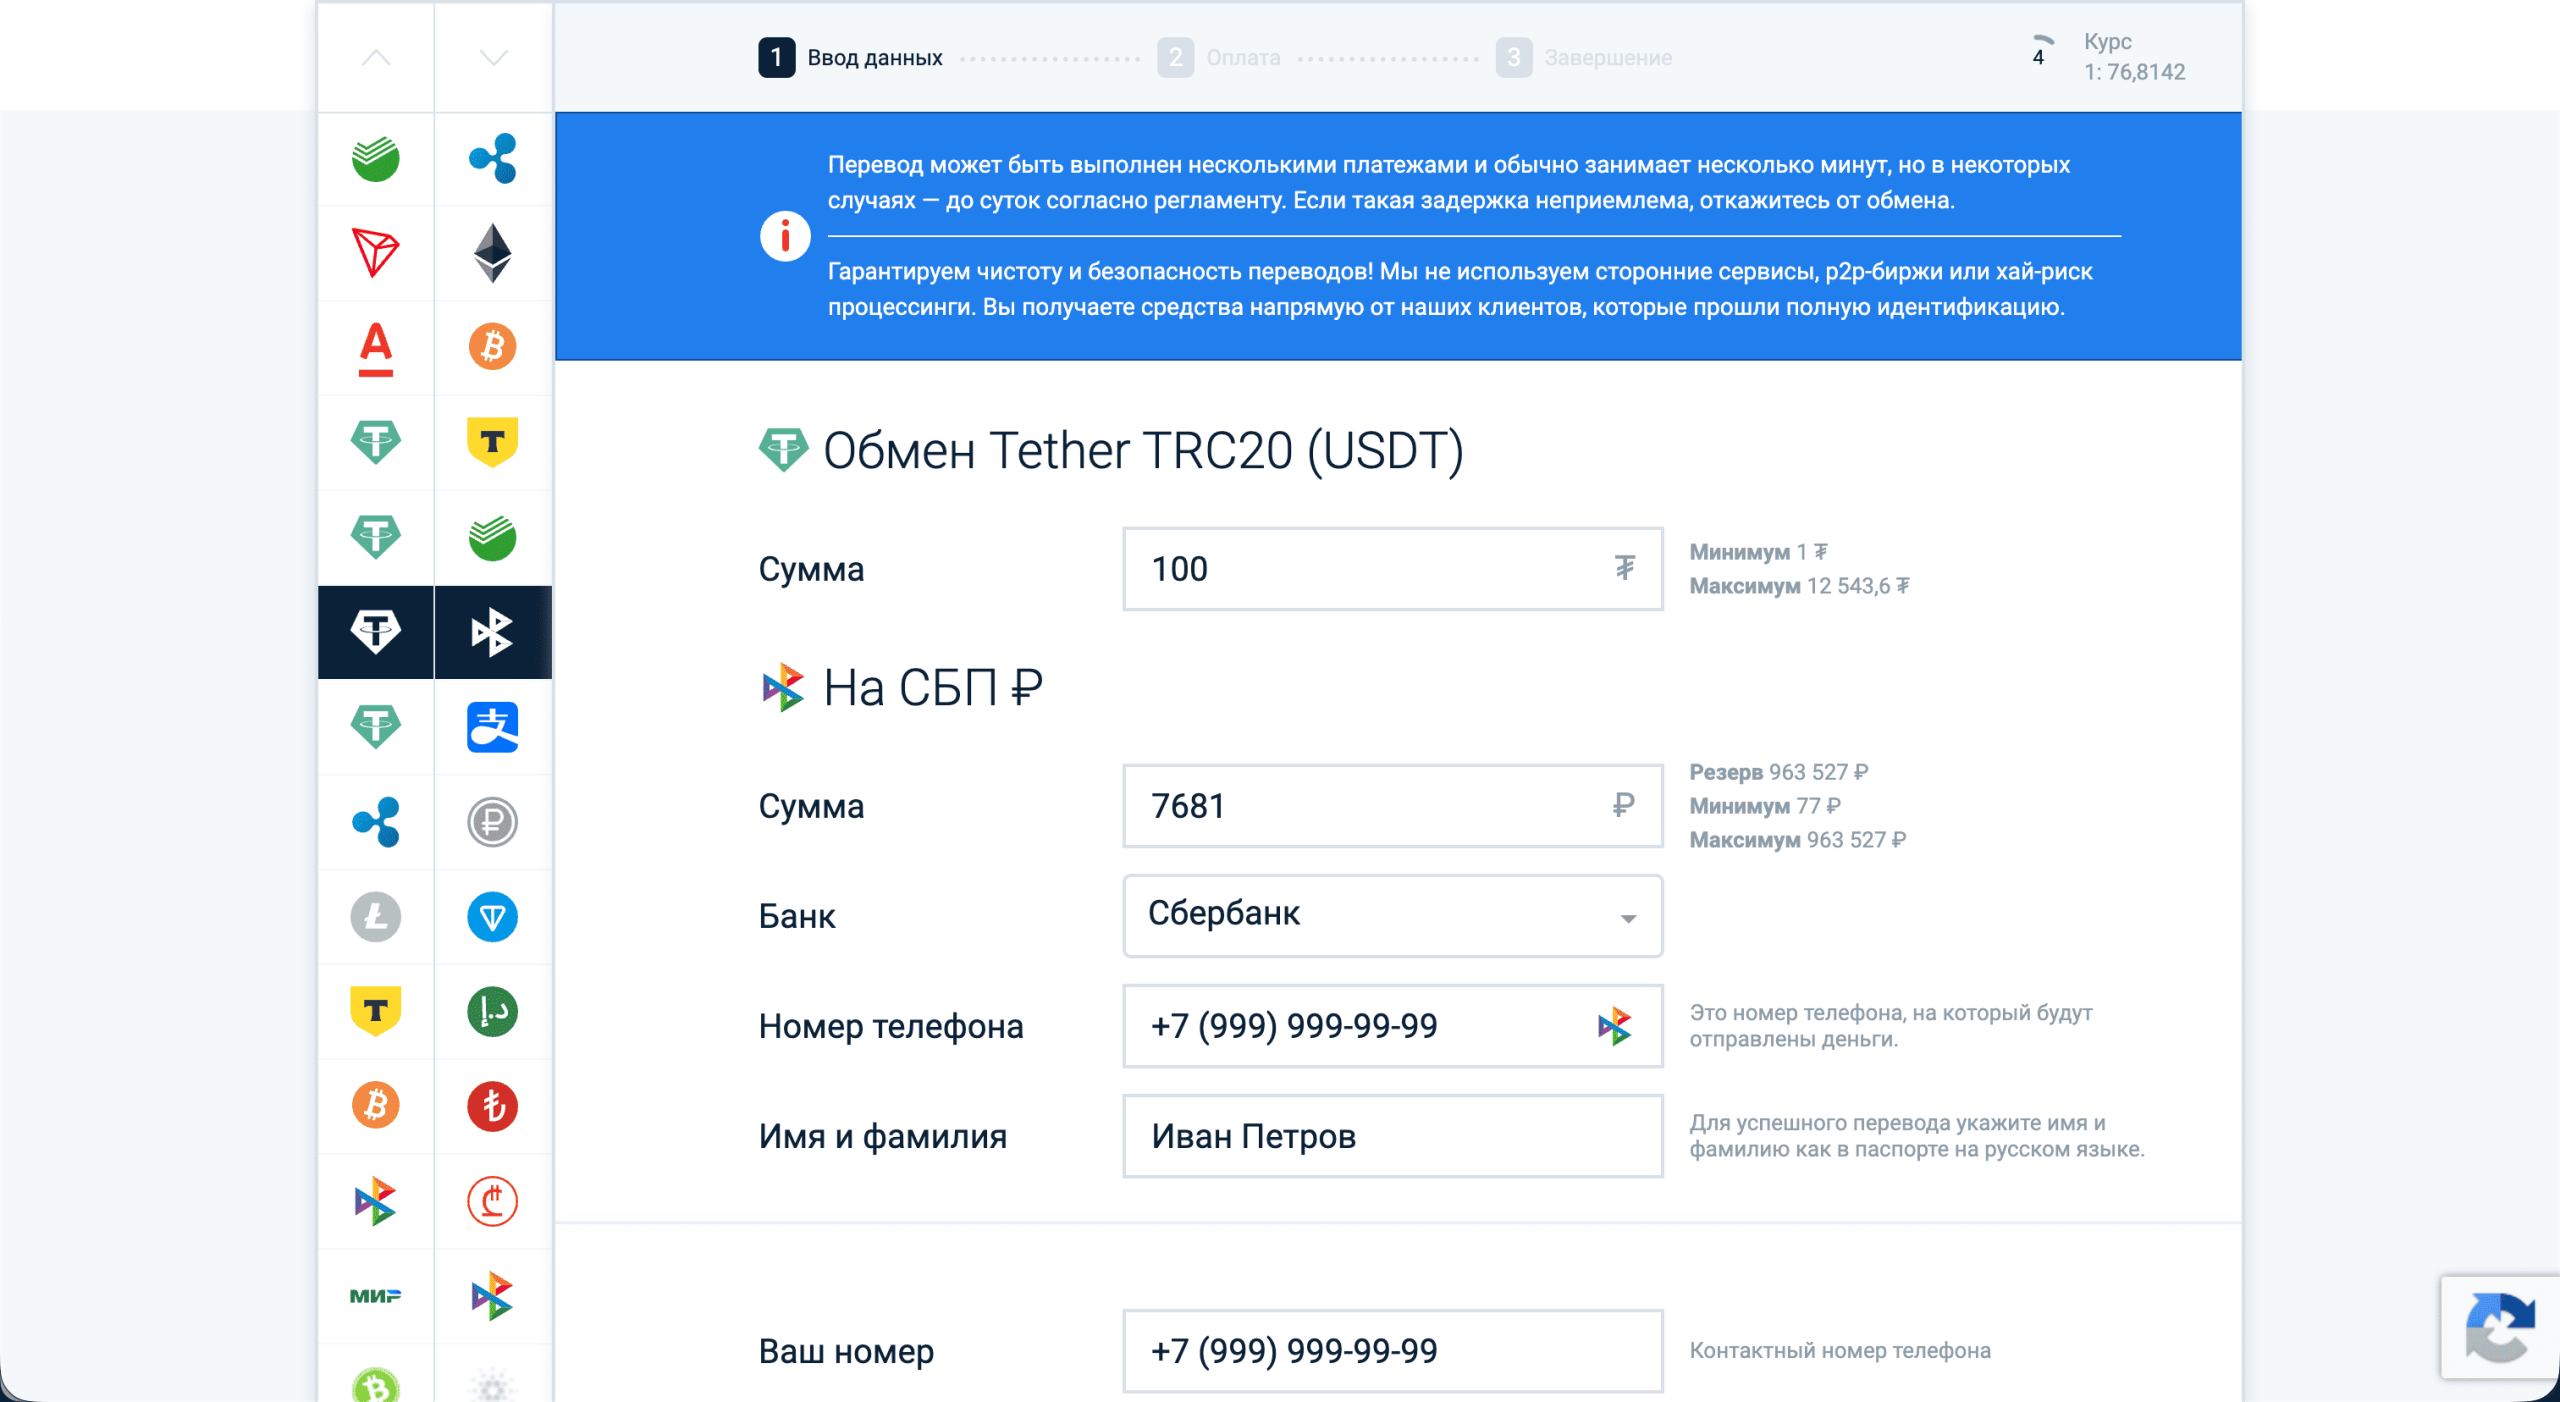2560x1402 pixels.
Task: Open the Банк dropdown showing Сбербанк
Action: tap(1392, 916)
